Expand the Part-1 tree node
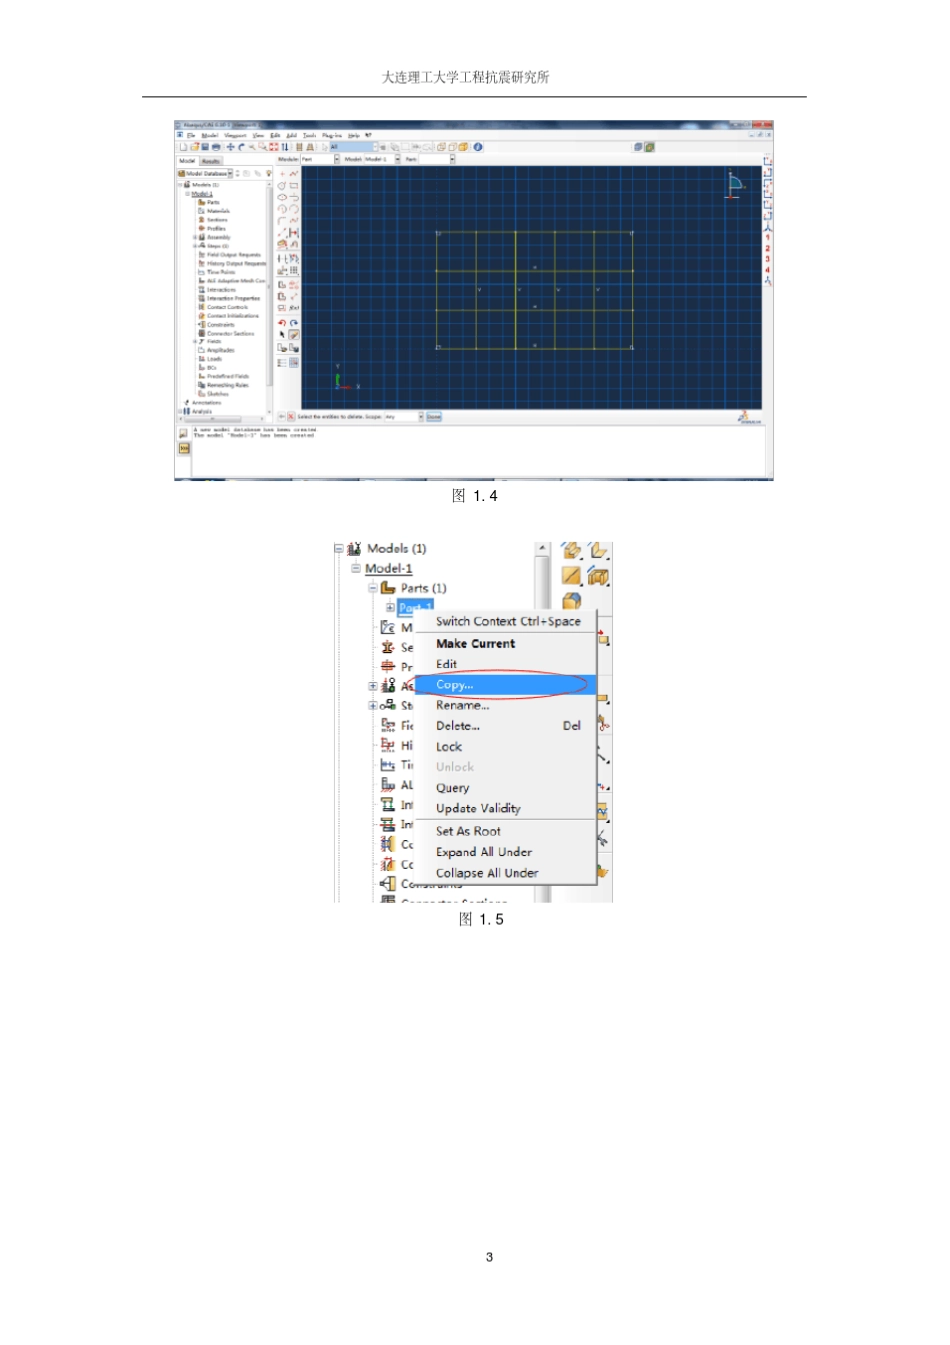The image size is (950, 1345). pos(390,607)
